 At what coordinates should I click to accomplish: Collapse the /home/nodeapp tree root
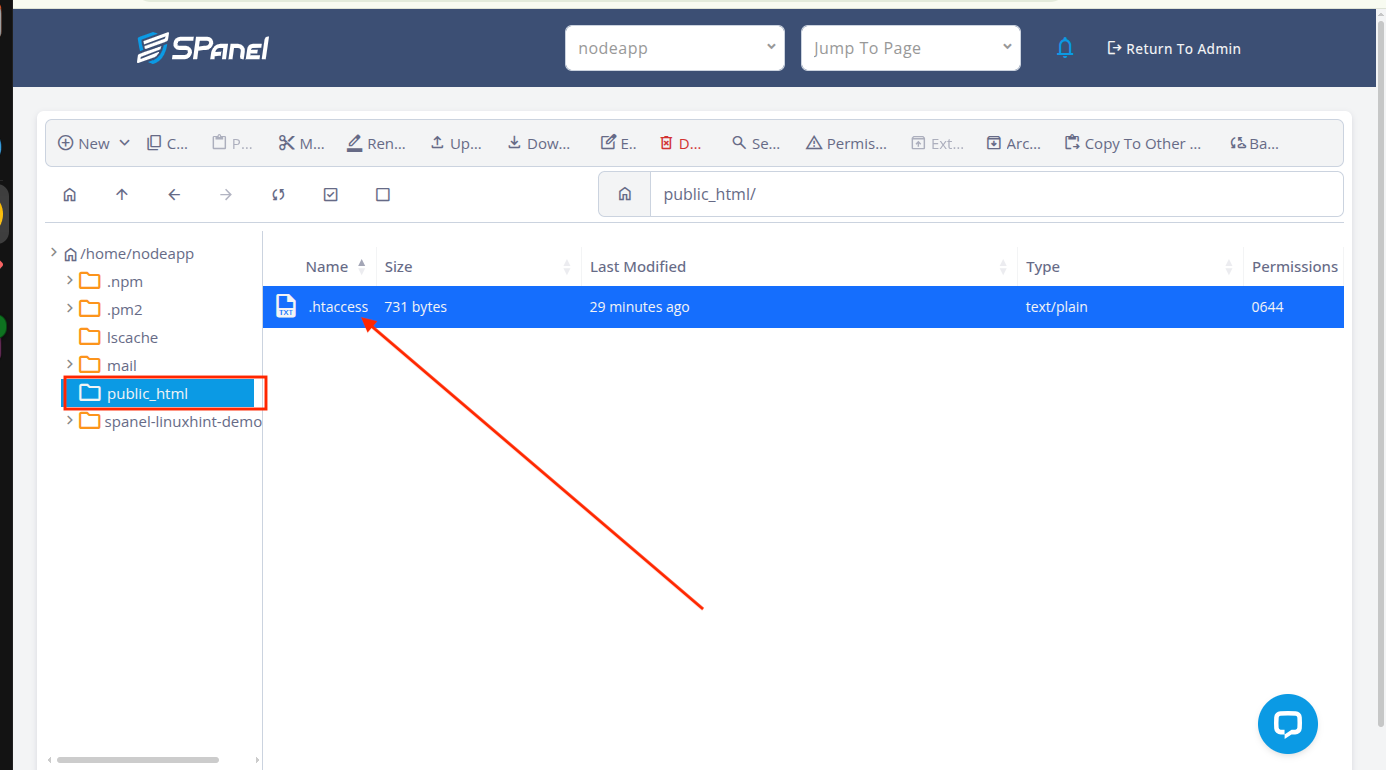(x=54, y=253)
